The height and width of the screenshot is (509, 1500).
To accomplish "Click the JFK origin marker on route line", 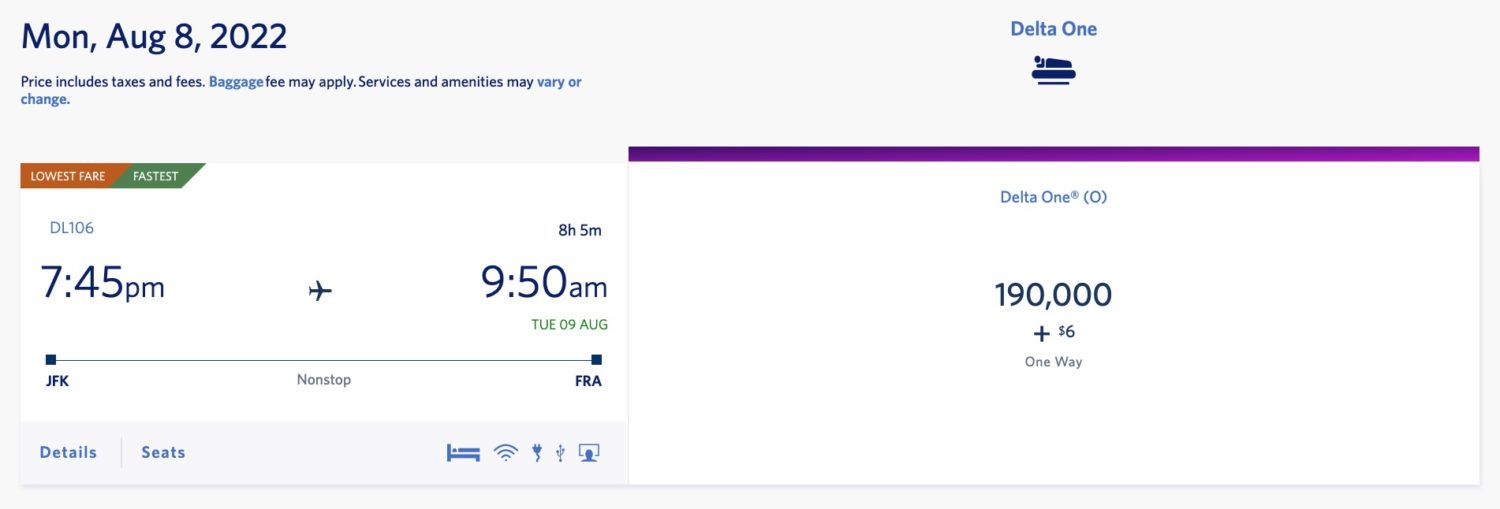I will tap(51, 360).
